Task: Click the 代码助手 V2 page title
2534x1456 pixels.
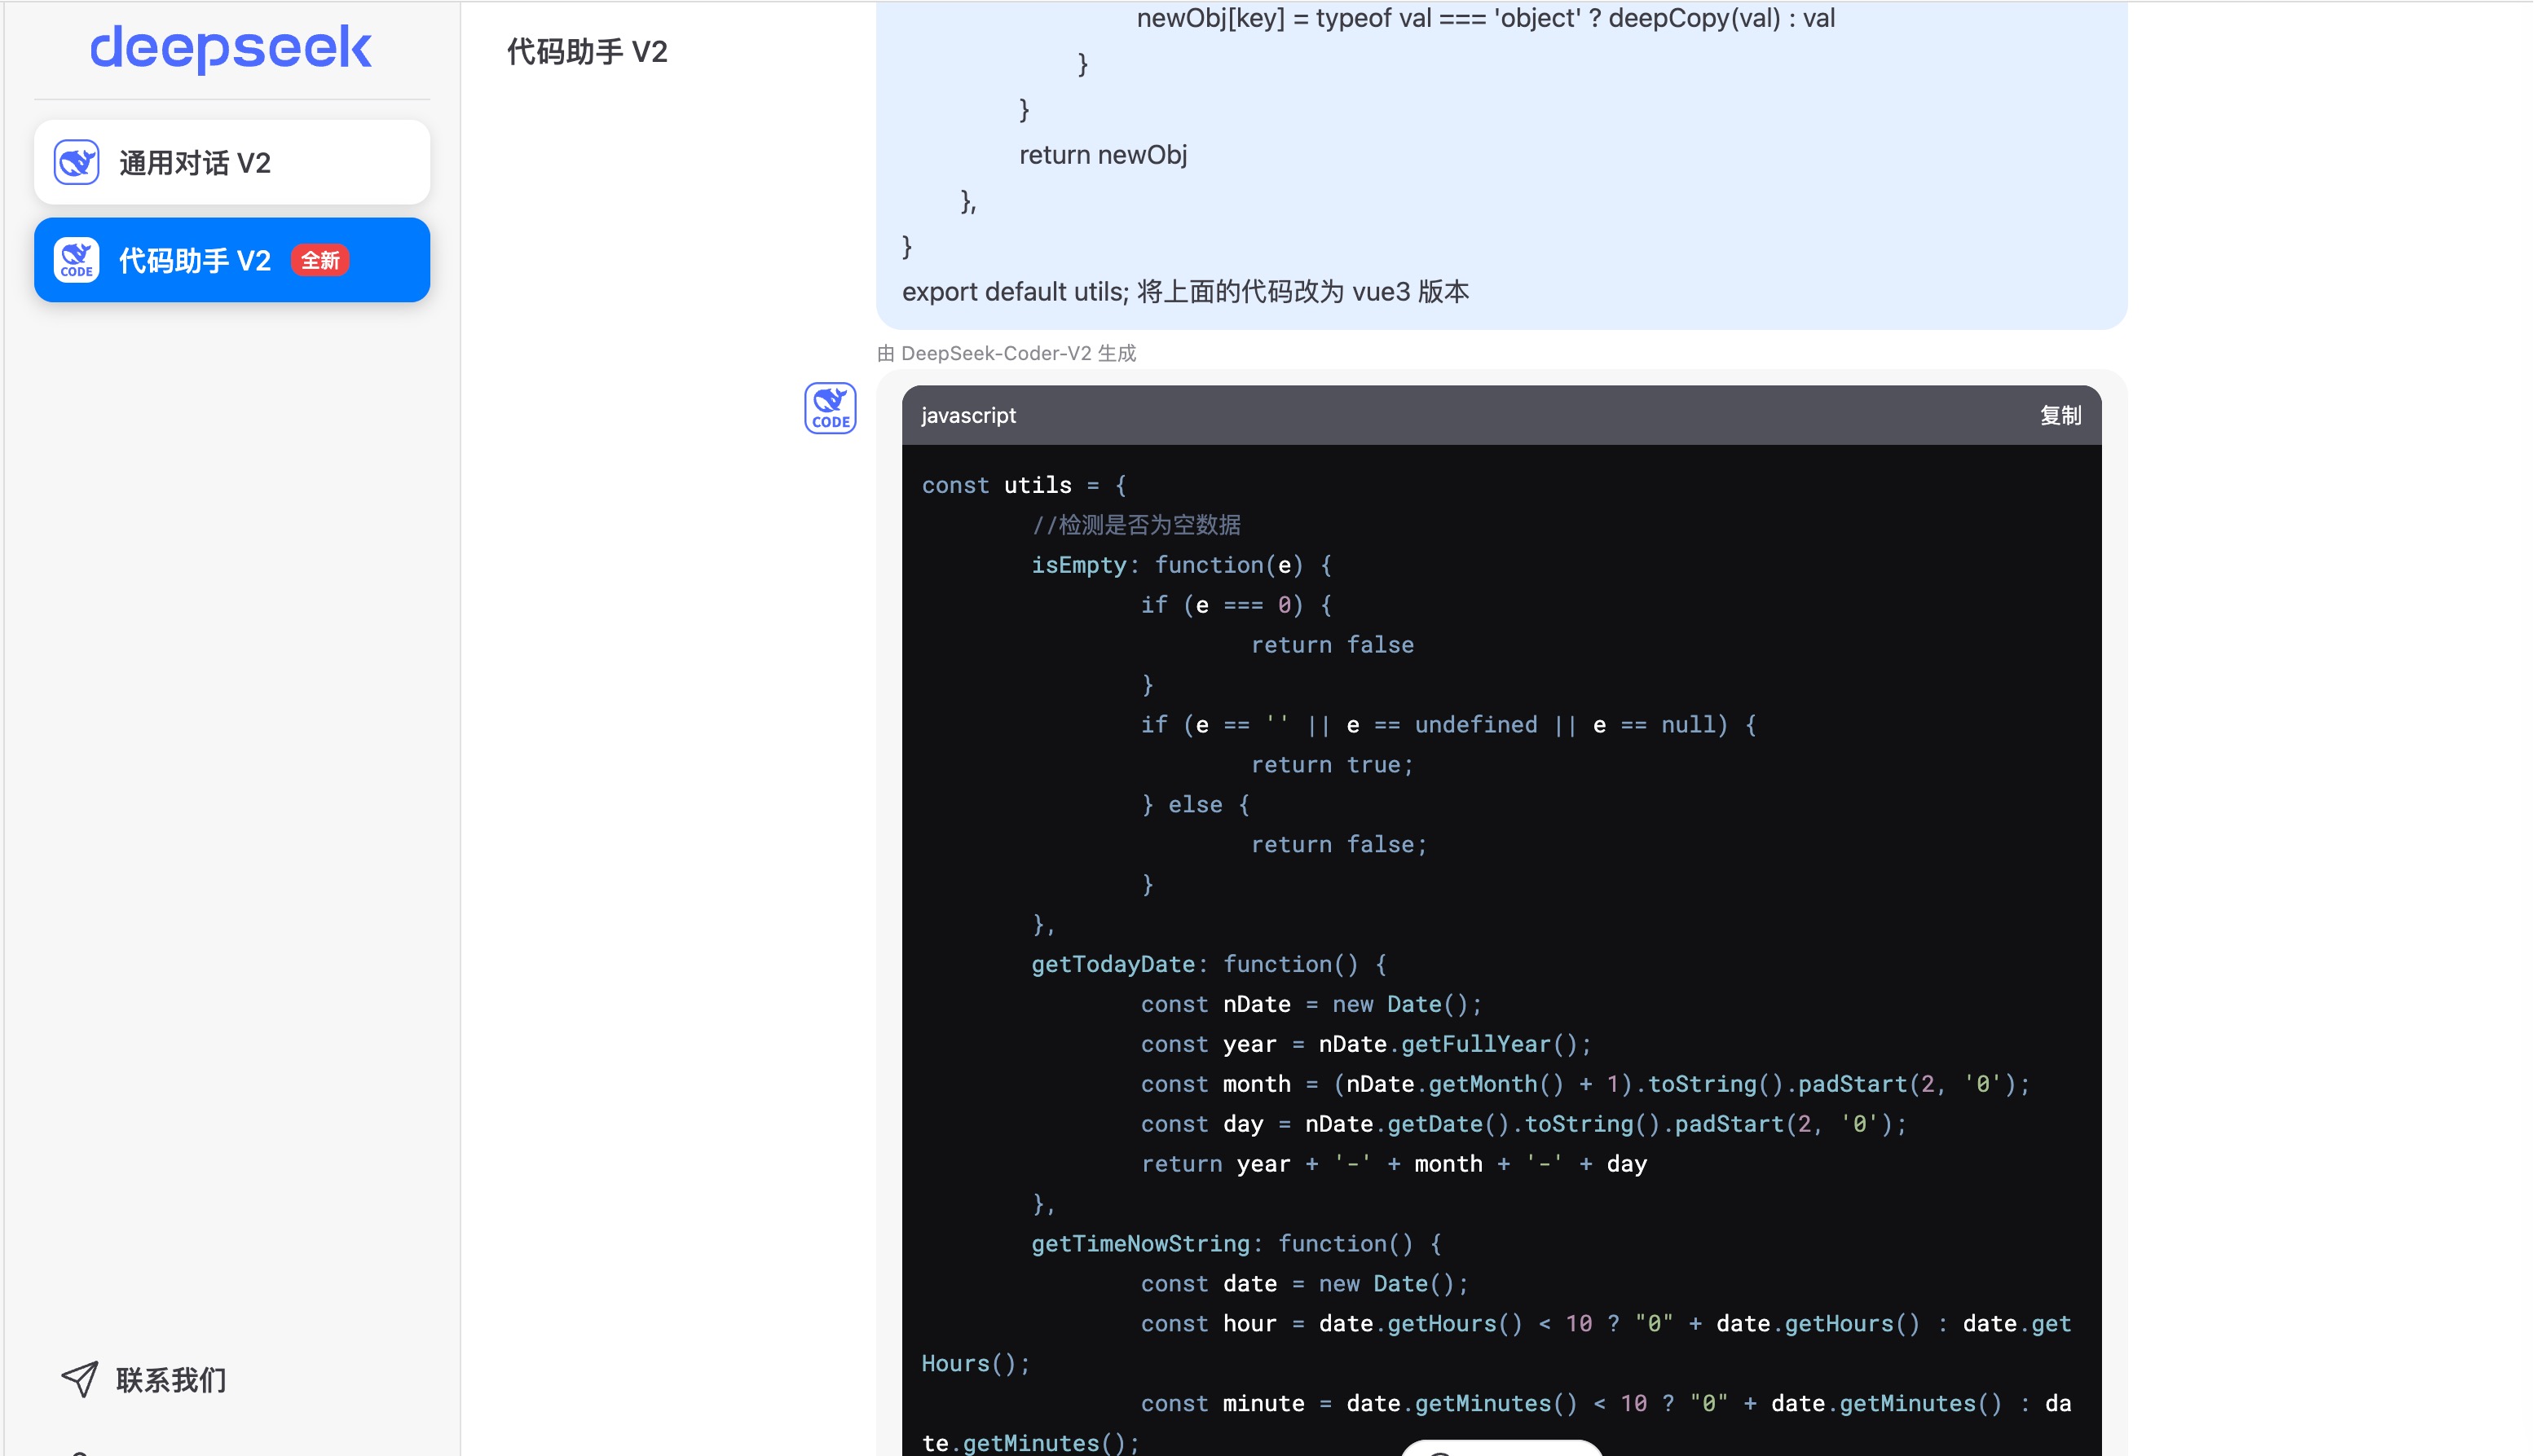Action: pyautogui.click(x=587, y=51)
